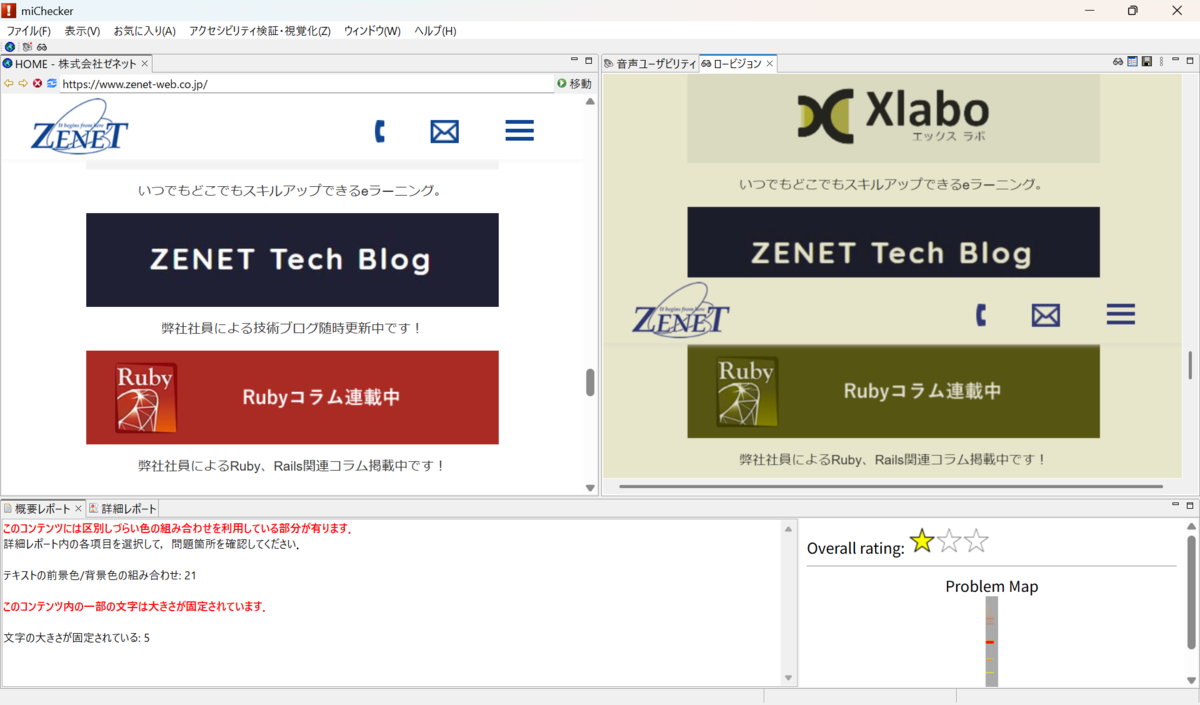Click the mail envelope icon in low vision view
Viewport: 1200px width, 705px height.
point(1045,315)
